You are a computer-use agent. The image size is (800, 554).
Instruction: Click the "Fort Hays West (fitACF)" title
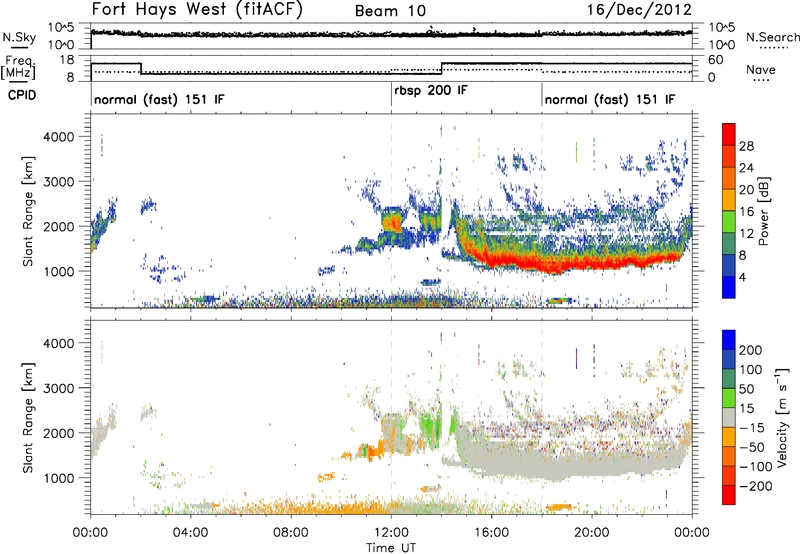[197, 9]
